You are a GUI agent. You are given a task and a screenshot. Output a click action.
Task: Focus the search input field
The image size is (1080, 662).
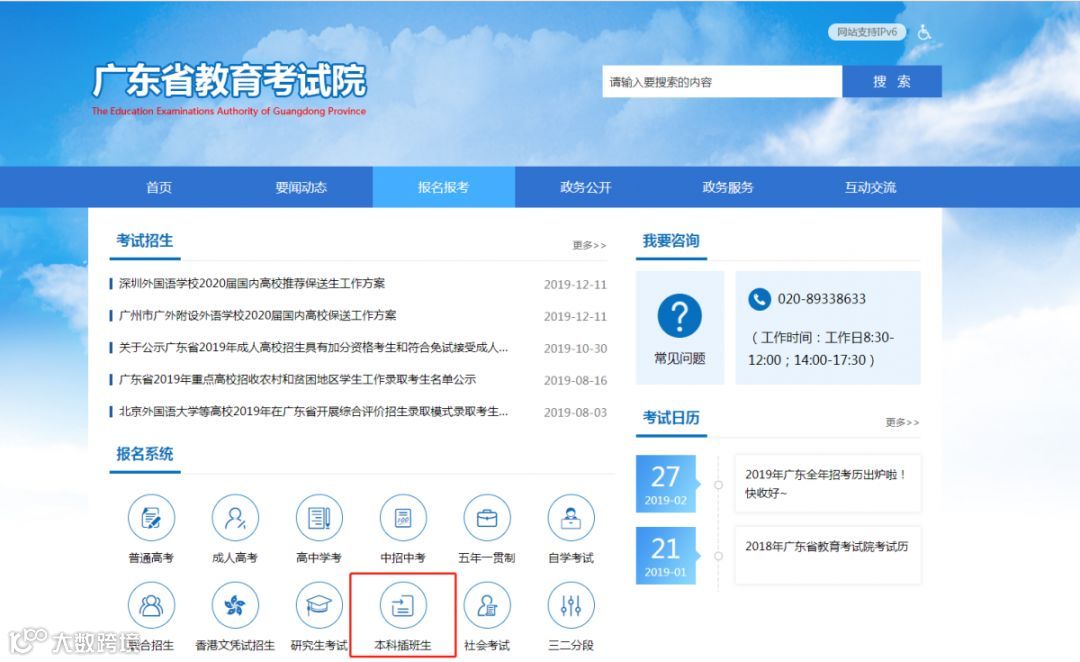click(x=722, y=81)
